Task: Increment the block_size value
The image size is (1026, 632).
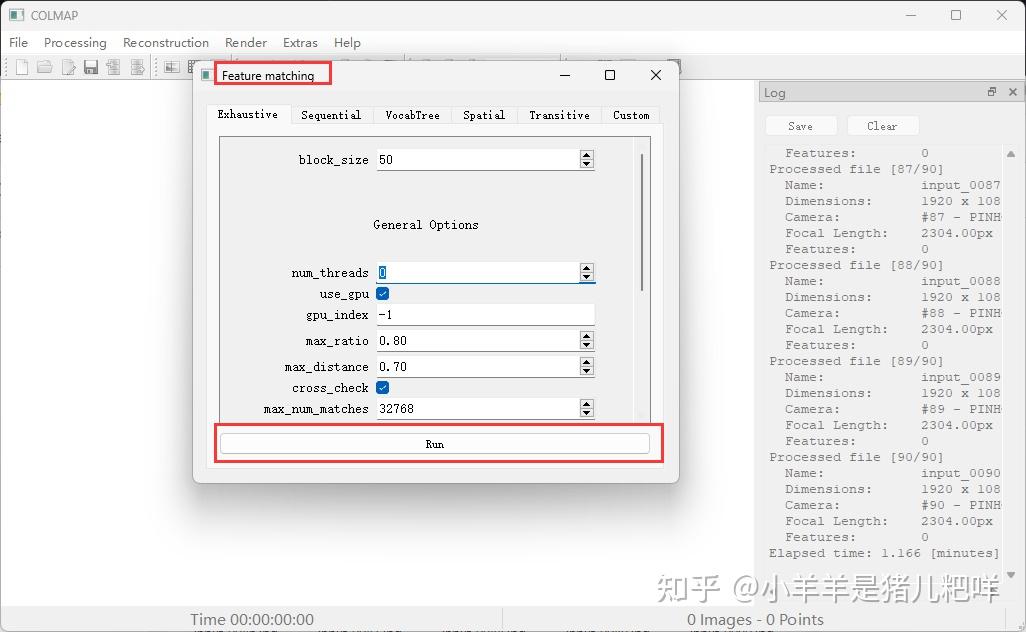Action: [587, 154]
